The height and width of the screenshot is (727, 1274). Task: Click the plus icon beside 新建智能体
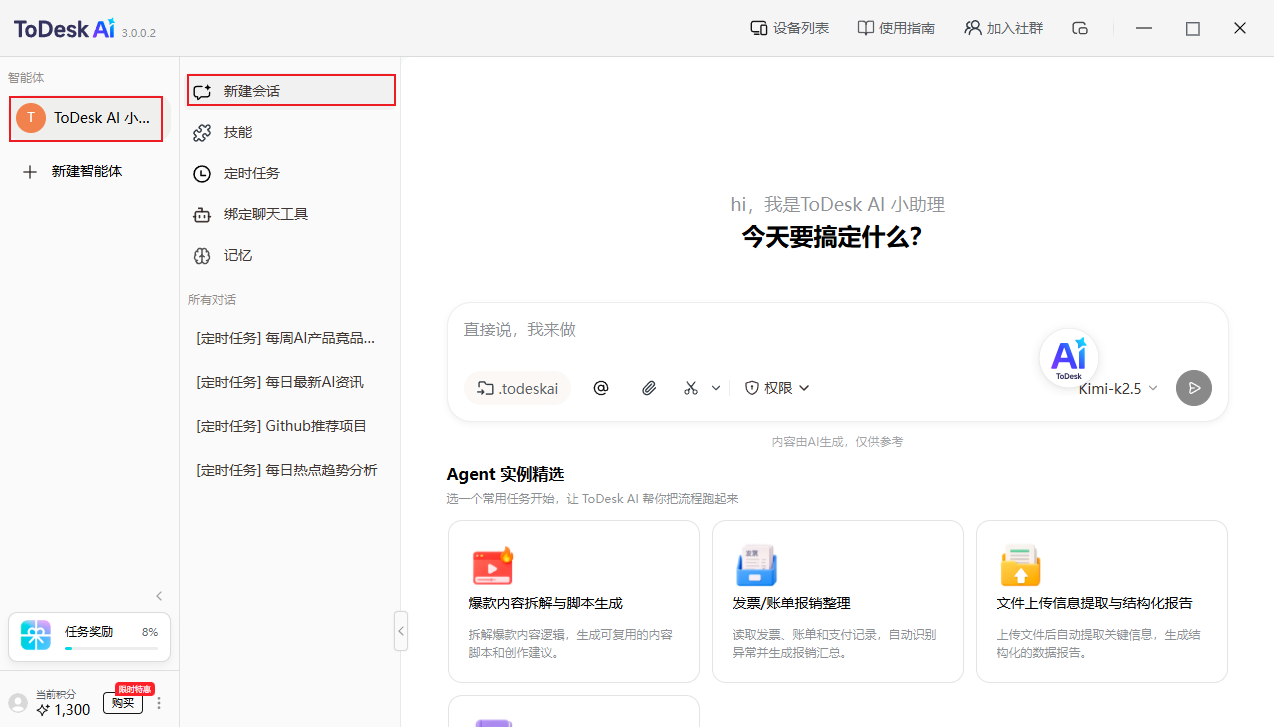pos(30,172)
